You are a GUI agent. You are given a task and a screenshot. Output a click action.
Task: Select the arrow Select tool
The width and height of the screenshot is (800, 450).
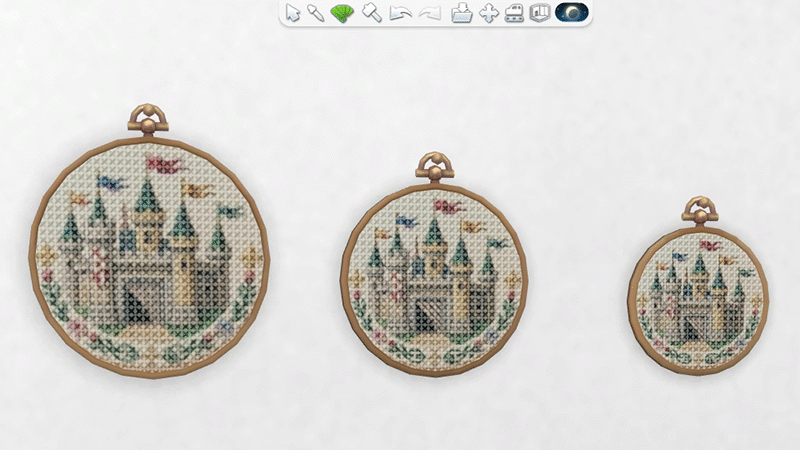point(292,13)
